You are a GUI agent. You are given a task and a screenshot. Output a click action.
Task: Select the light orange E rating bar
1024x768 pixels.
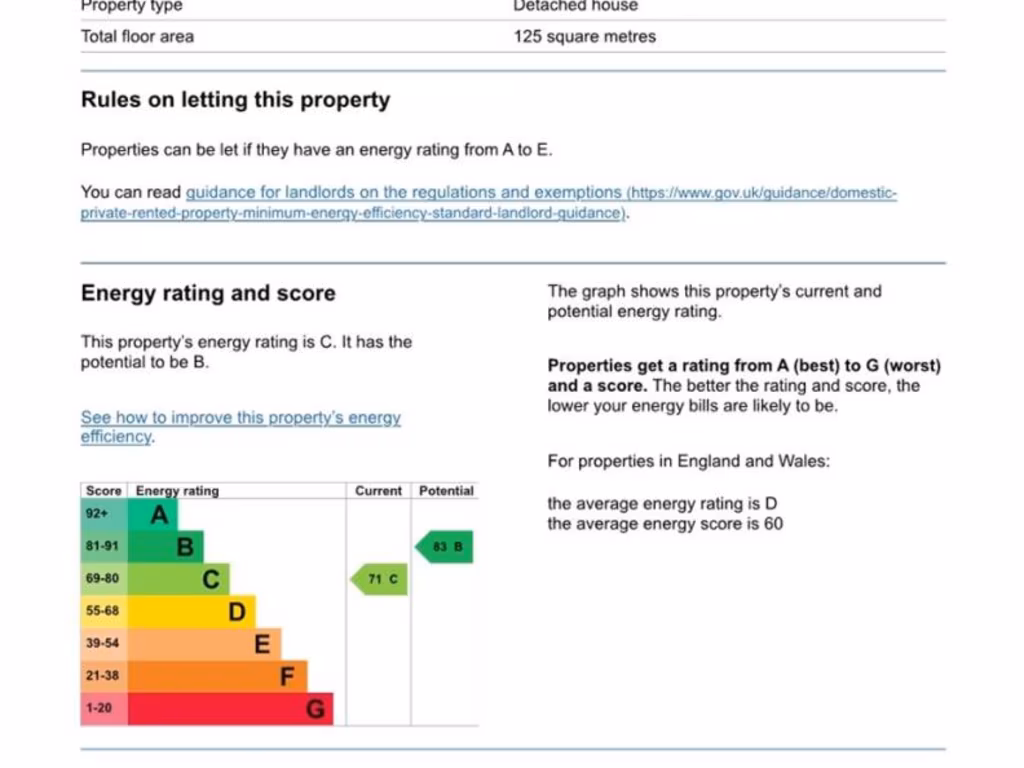(x=205, y=643)
